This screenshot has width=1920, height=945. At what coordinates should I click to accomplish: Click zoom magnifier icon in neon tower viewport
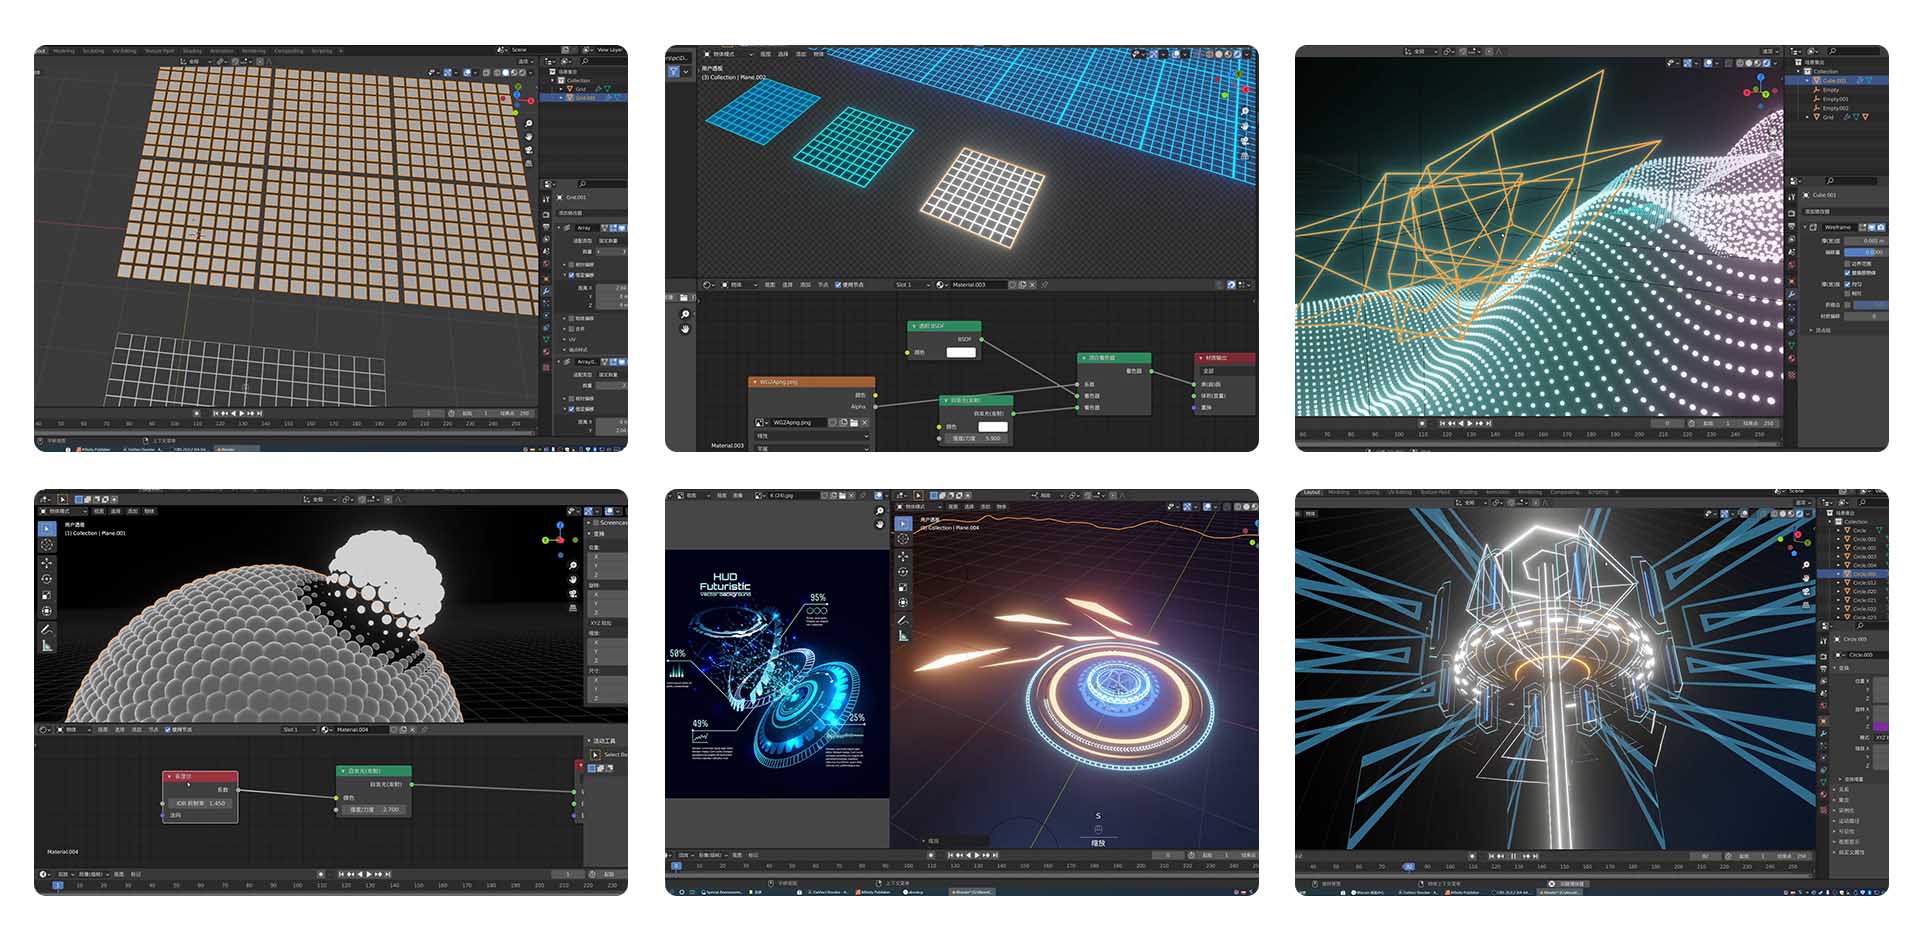[1806, 565]
